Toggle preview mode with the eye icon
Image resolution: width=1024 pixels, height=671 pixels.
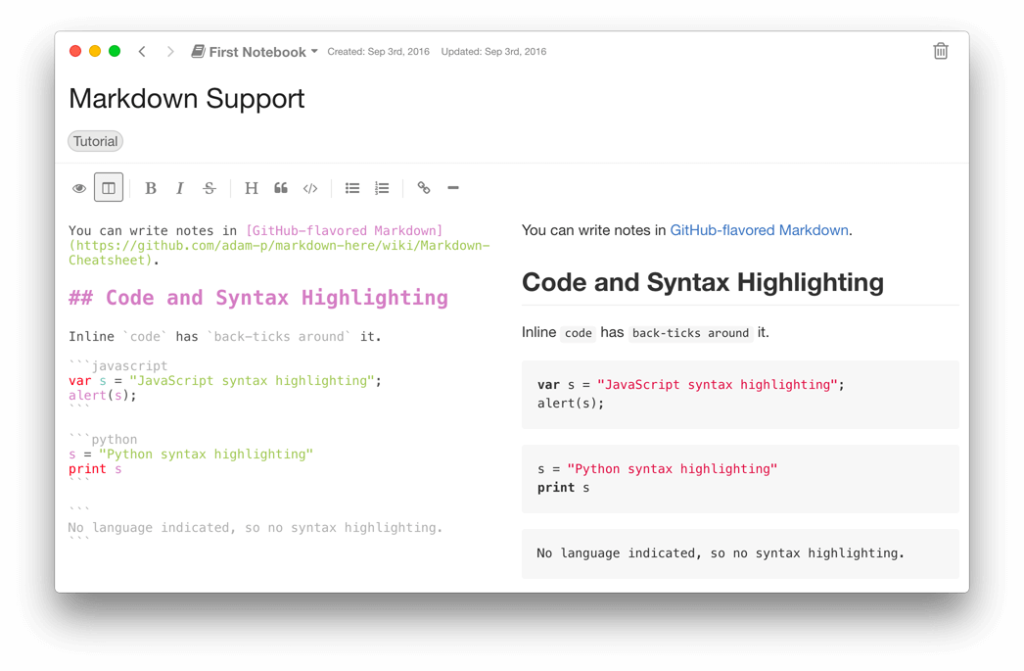click(79, 187)
